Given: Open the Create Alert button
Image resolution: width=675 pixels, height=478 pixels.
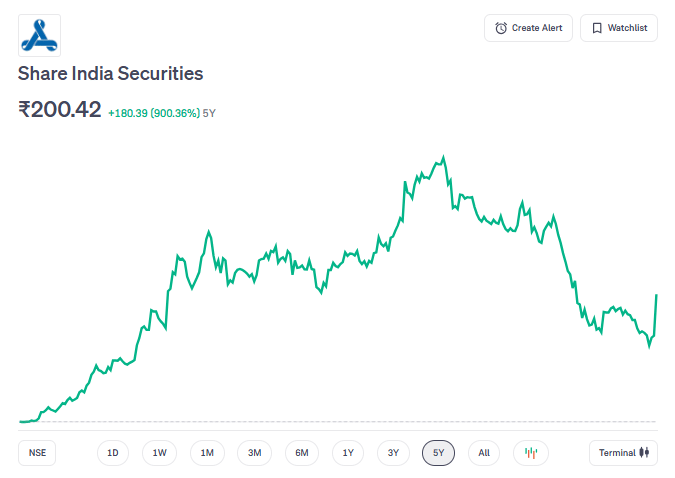Looking at the screenshot, I should (528, 28).
